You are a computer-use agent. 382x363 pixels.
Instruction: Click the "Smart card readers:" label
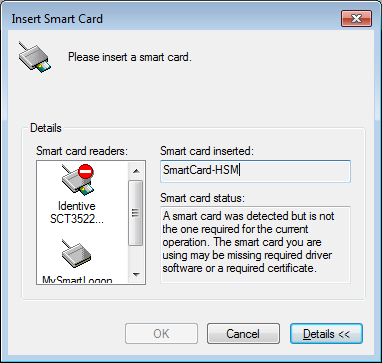click(82, 151)
